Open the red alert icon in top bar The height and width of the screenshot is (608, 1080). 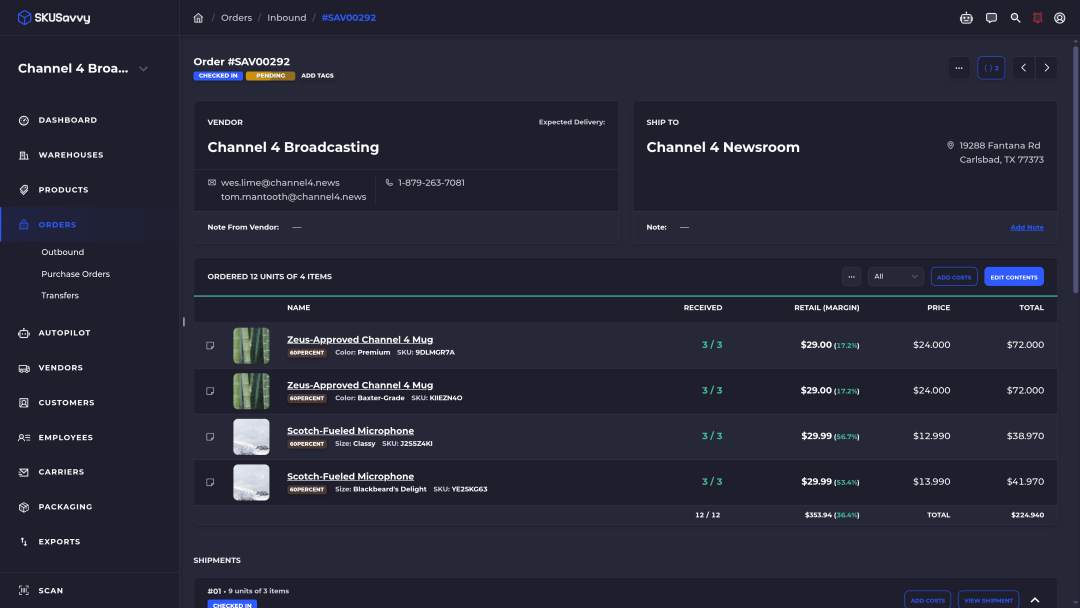pyautogui.click(x=1037, y=18)
